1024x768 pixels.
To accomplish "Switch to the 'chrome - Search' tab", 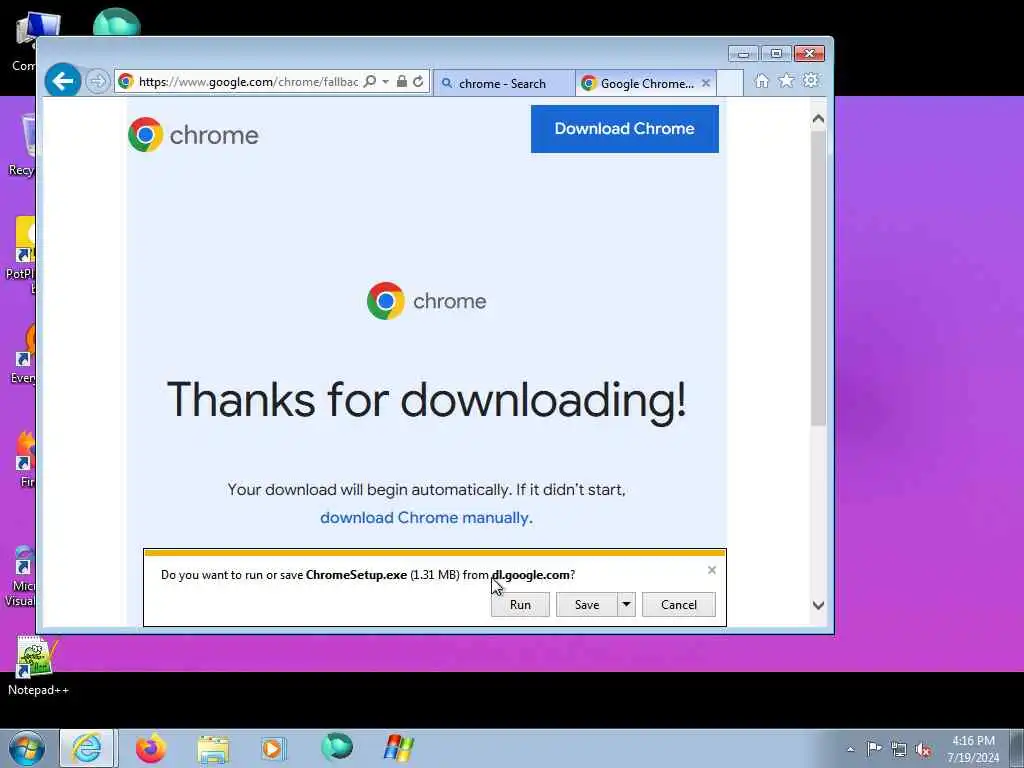I will pyautogui.click(x=503, y=84).
